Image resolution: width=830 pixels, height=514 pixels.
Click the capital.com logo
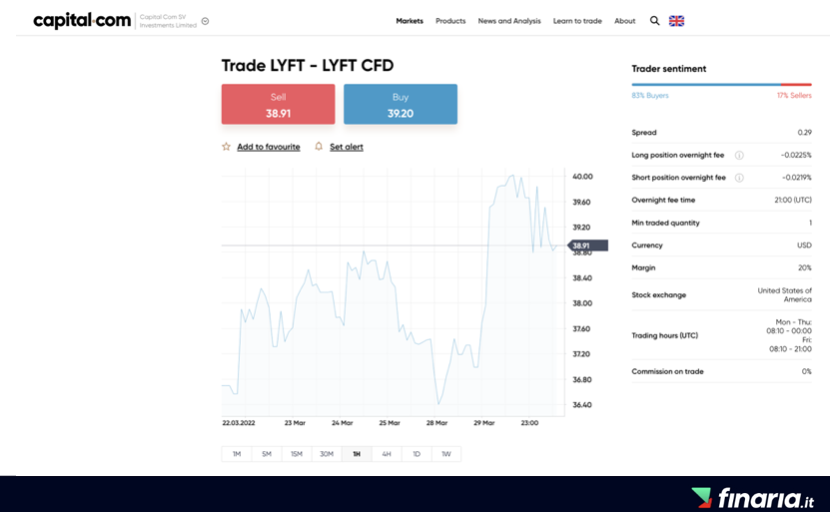coord(82,21)
